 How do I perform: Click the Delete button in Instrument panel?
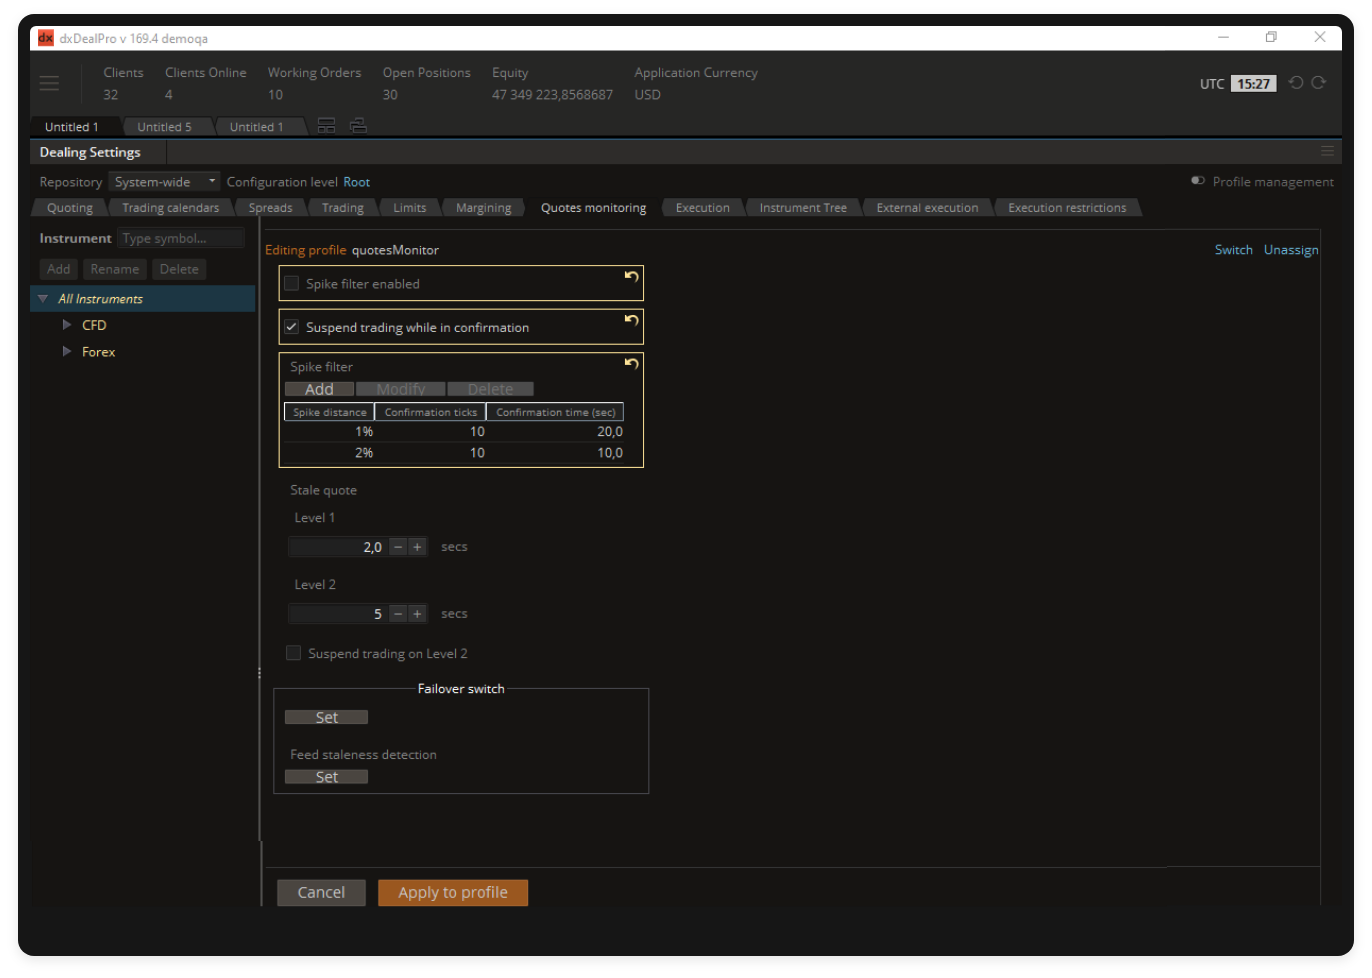point(179,269)
